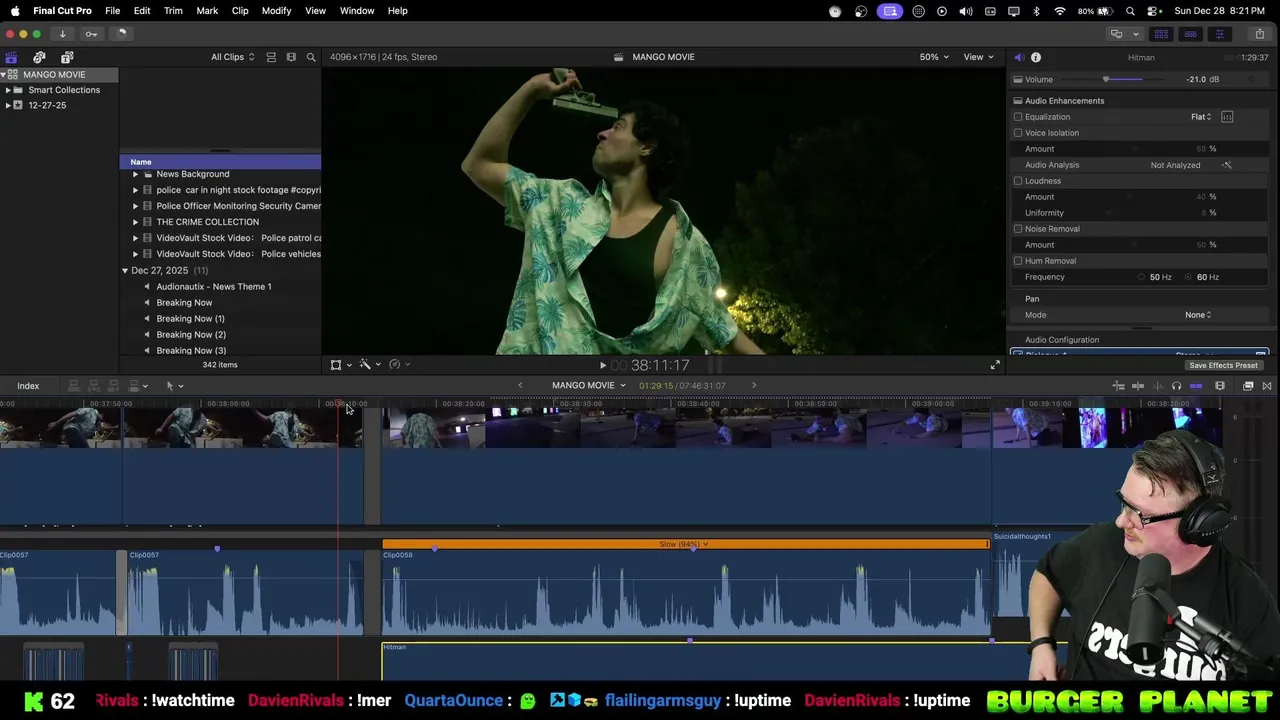Open the timeline Index button
The image size is (1280, 720).
click(x=28, y=386)
